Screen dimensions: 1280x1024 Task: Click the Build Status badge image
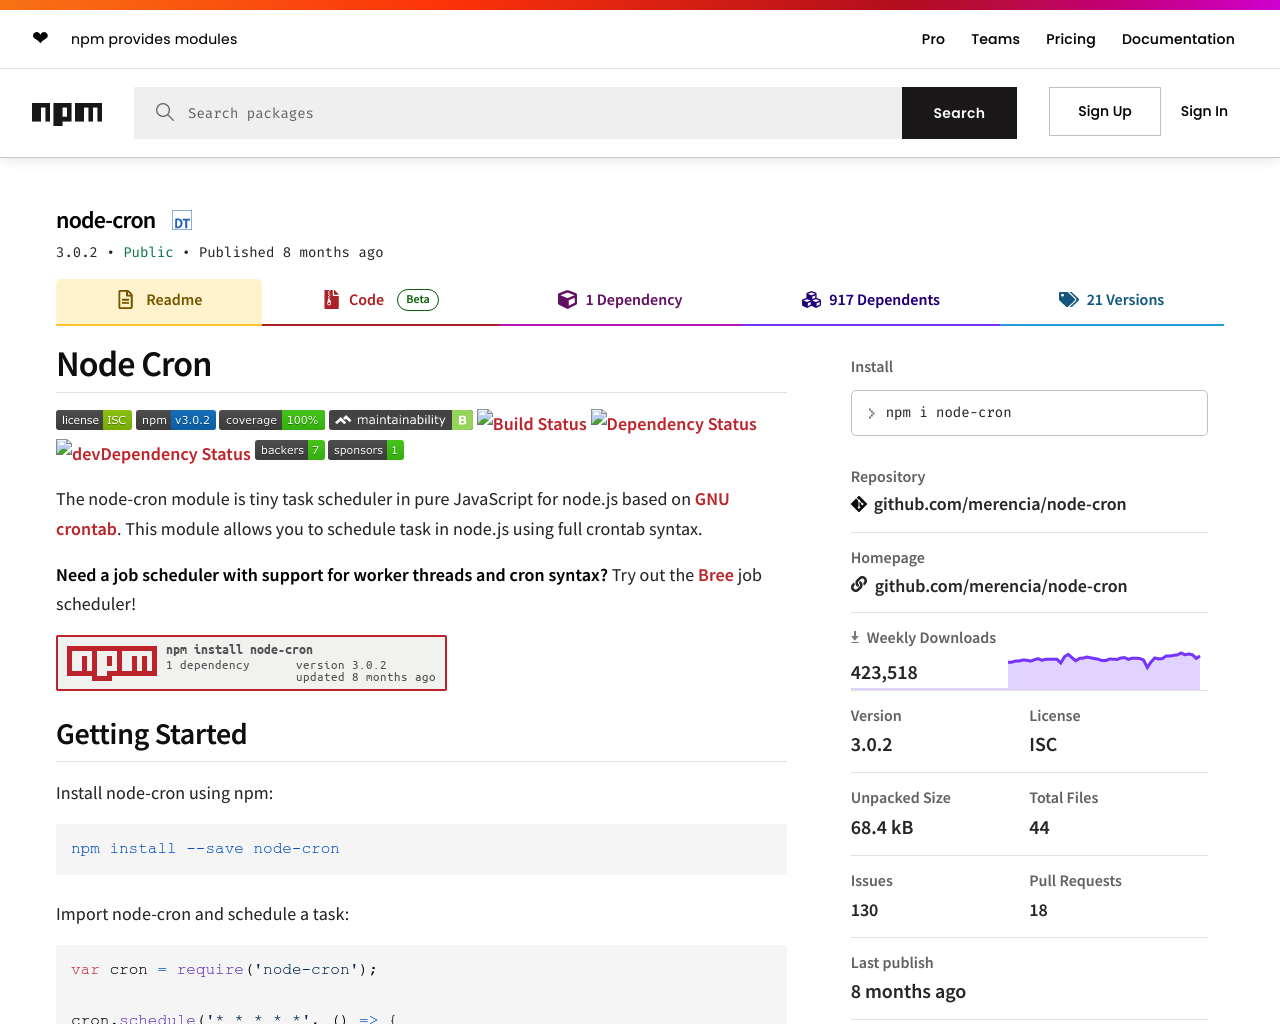[532, 422]
